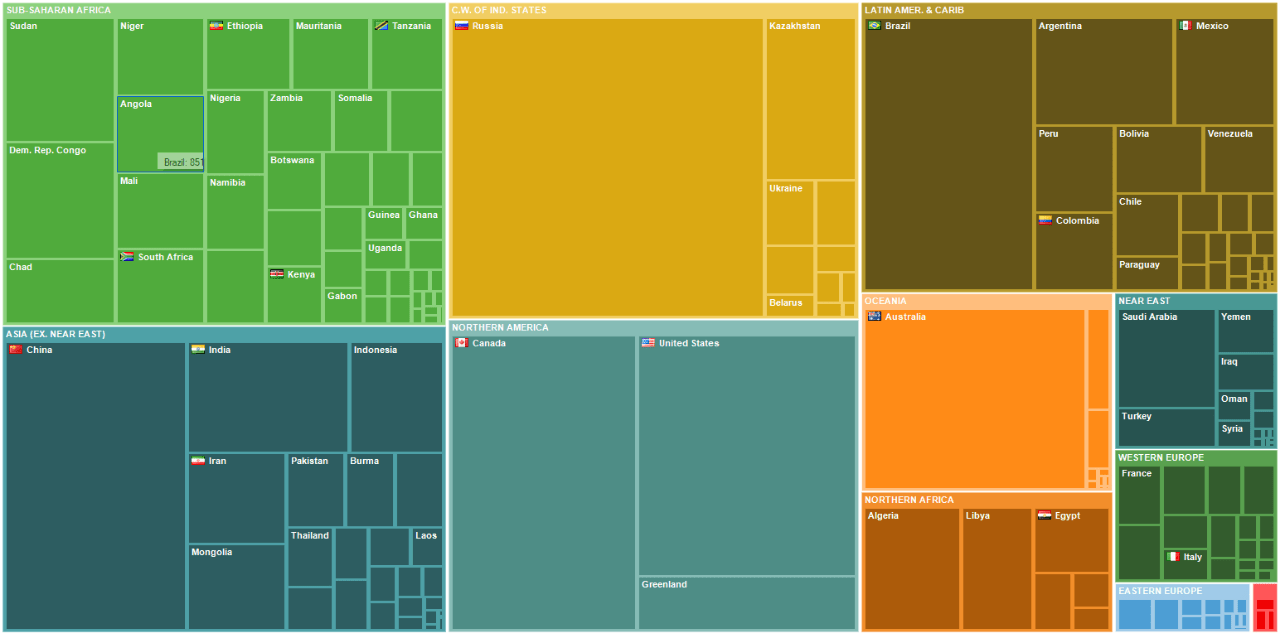
Task: Click the Russia flag icon
Action: 462,26
